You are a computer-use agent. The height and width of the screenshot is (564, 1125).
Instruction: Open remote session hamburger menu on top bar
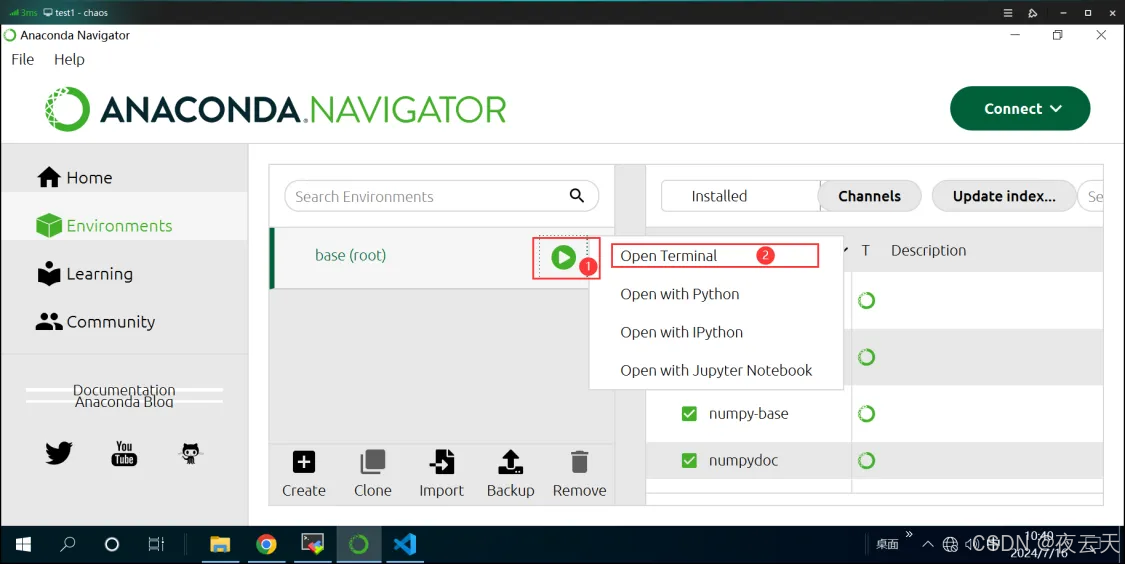coord(1007,13)
